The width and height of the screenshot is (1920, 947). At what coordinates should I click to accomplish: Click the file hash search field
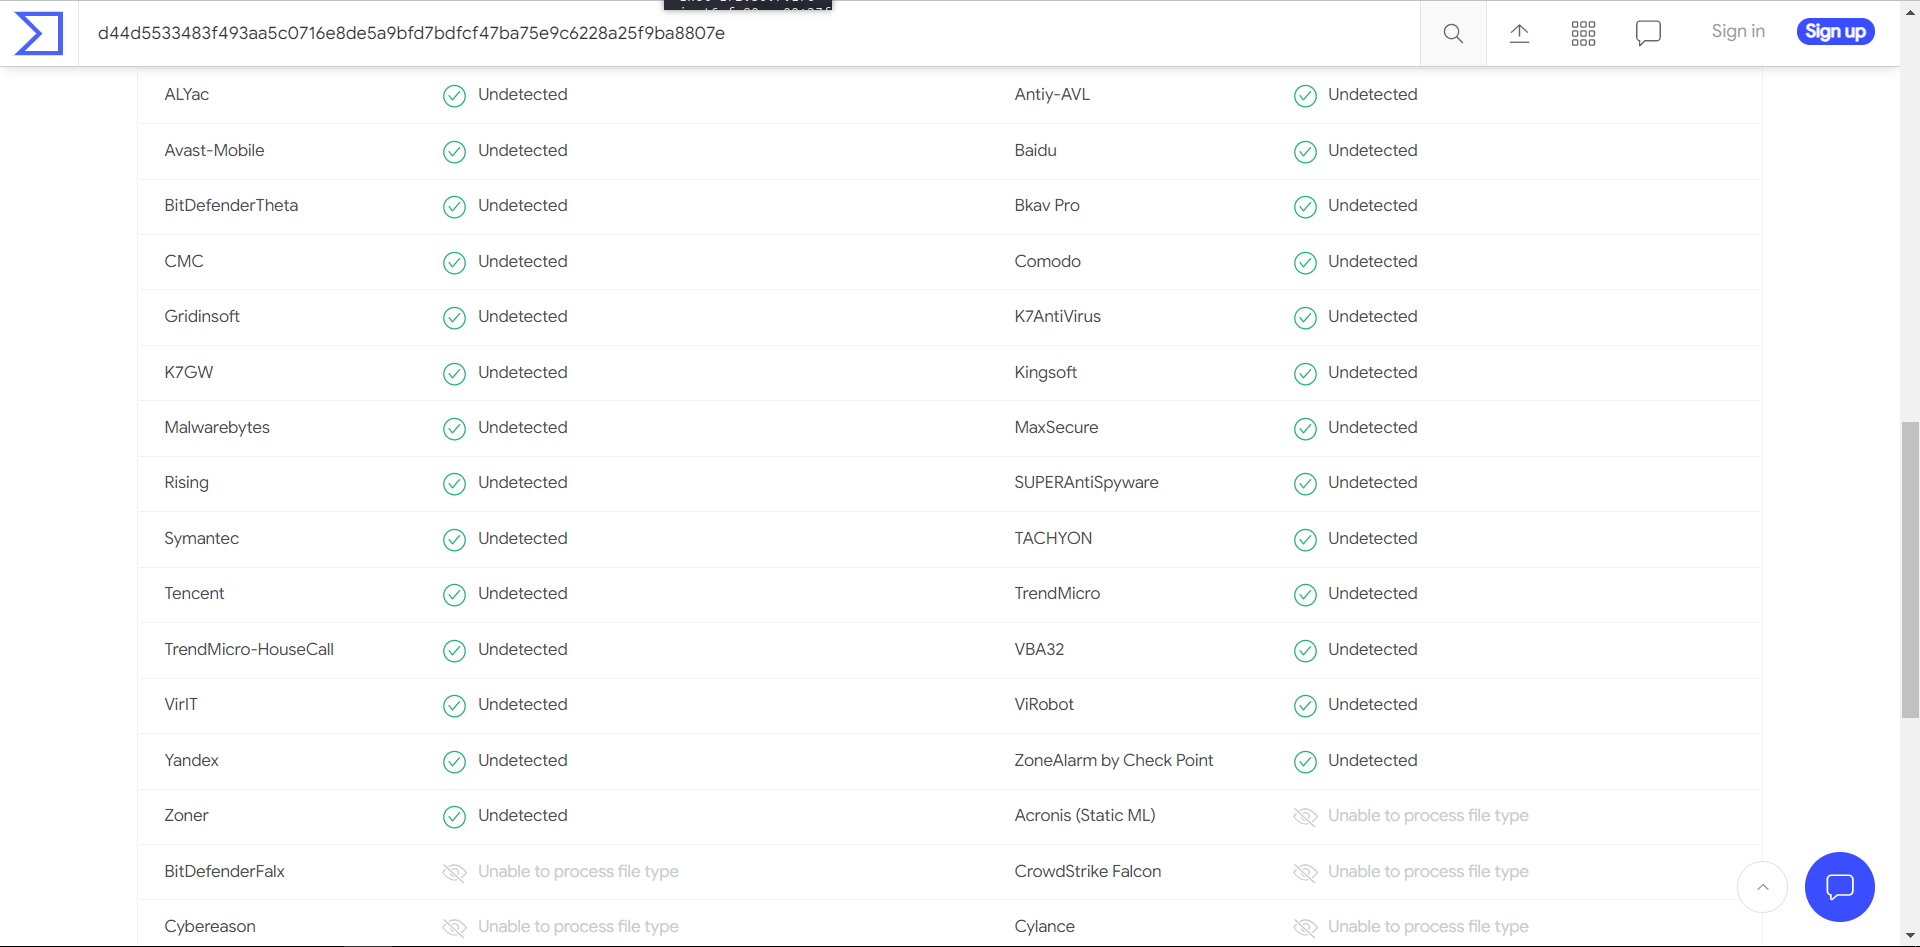click(750, 33)
